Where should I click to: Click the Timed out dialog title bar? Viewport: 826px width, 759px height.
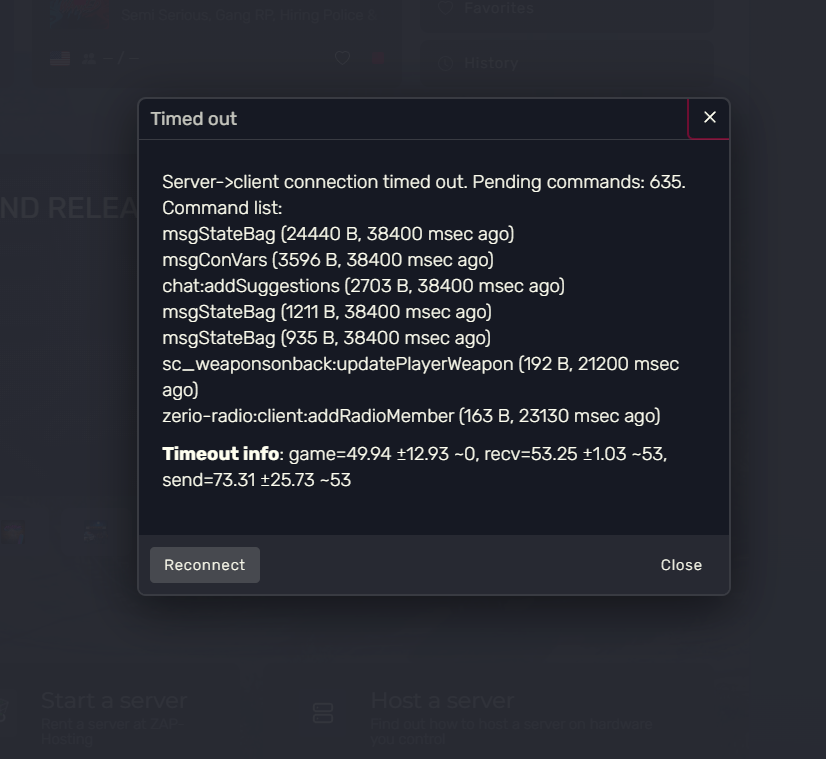click(x=193, y=118)
